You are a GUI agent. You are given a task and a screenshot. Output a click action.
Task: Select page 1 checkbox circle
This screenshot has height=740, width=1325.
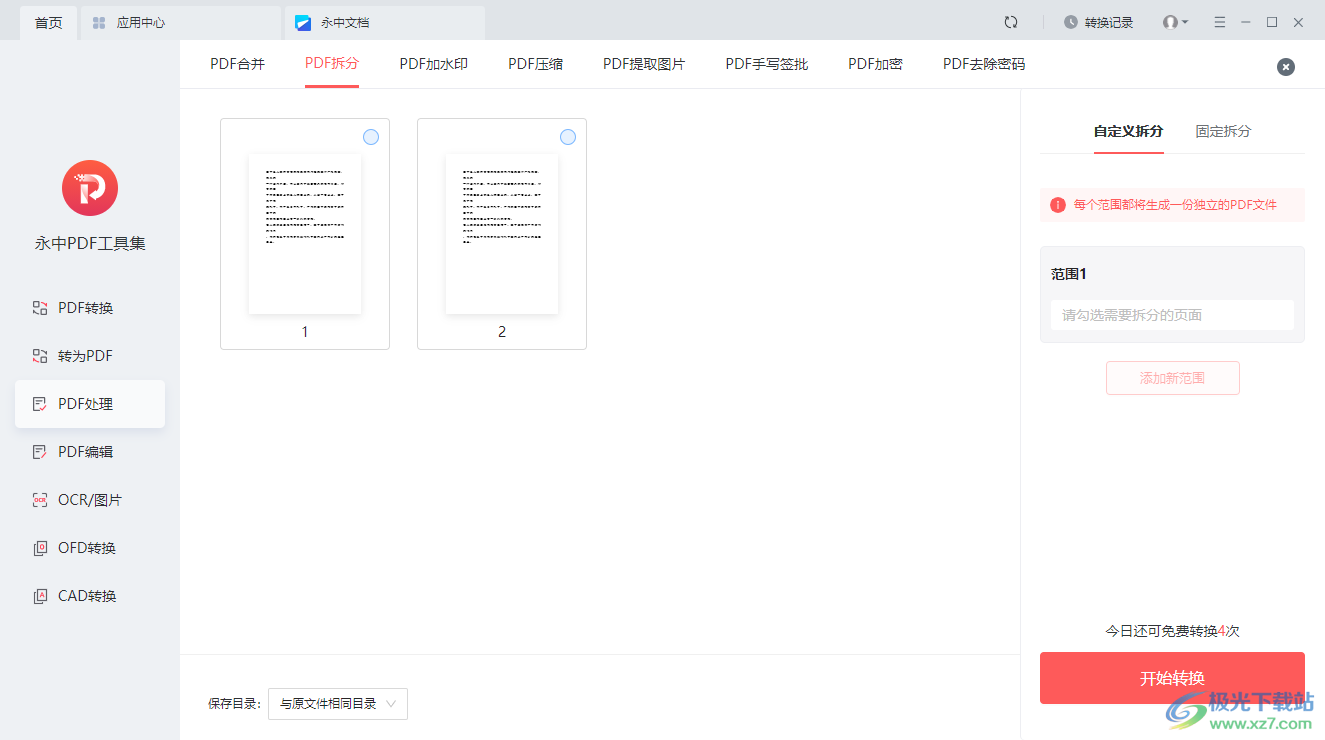(x=371, y=137)
